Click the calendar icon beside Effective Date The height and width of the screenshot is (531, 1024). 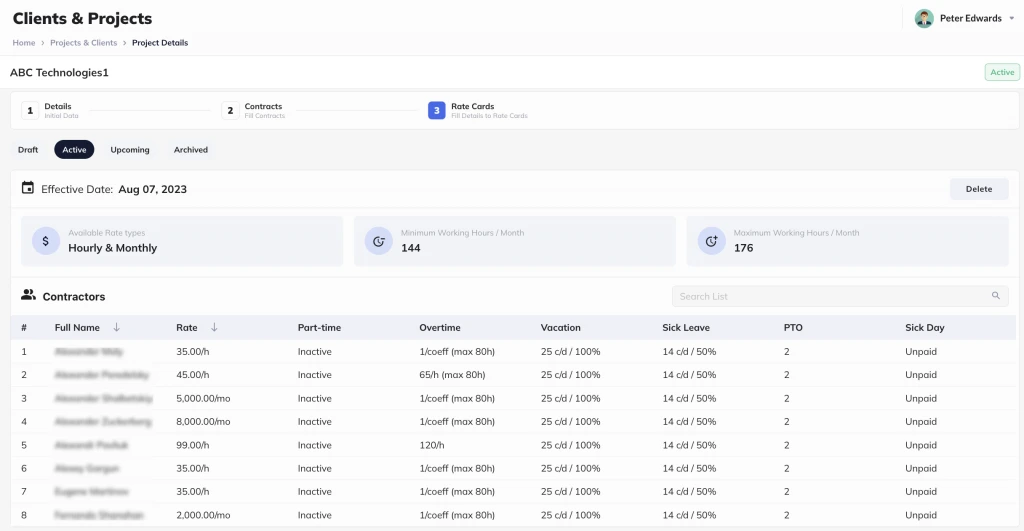tap(27, 188)
